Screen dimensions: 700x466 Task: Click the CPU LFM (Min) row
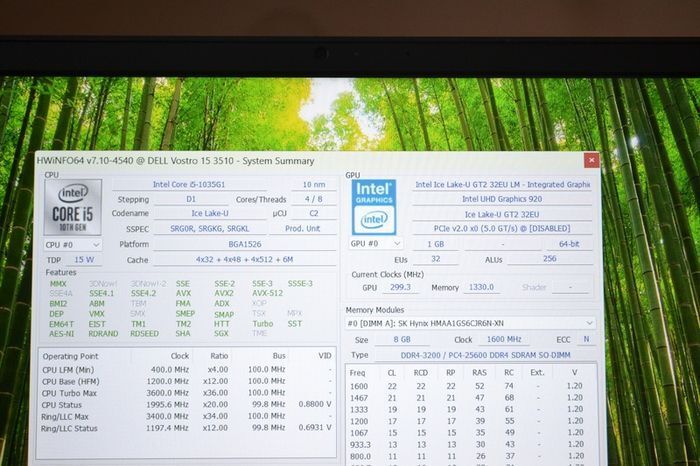coord(187,370)
